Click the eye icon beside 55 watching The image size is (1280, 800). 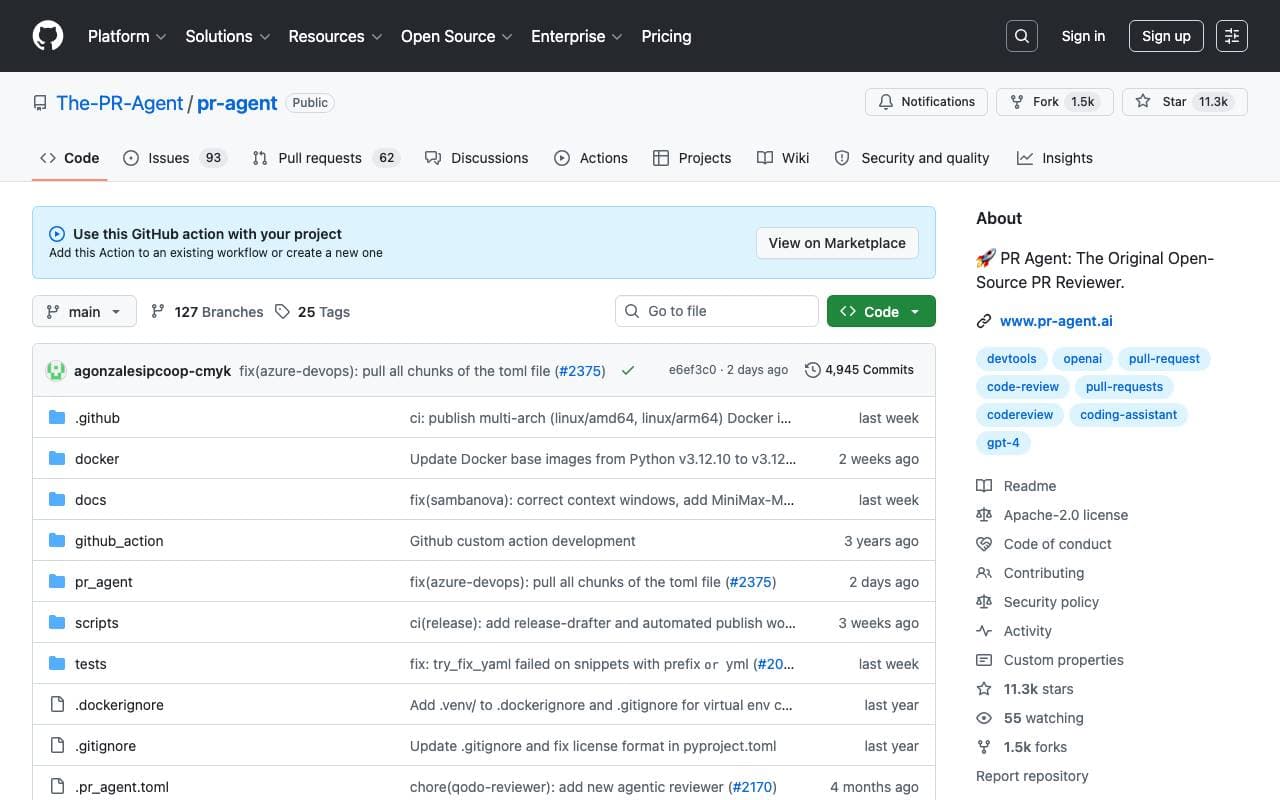click(984, 718)
